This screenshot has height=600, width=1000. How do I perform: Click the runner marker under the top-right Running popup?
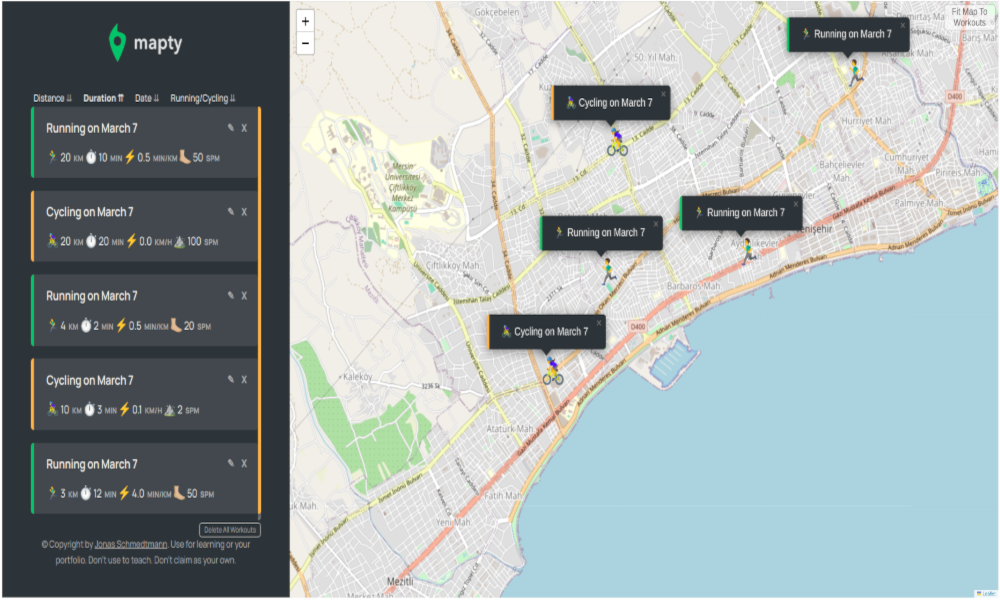click(x=855, y=73)
